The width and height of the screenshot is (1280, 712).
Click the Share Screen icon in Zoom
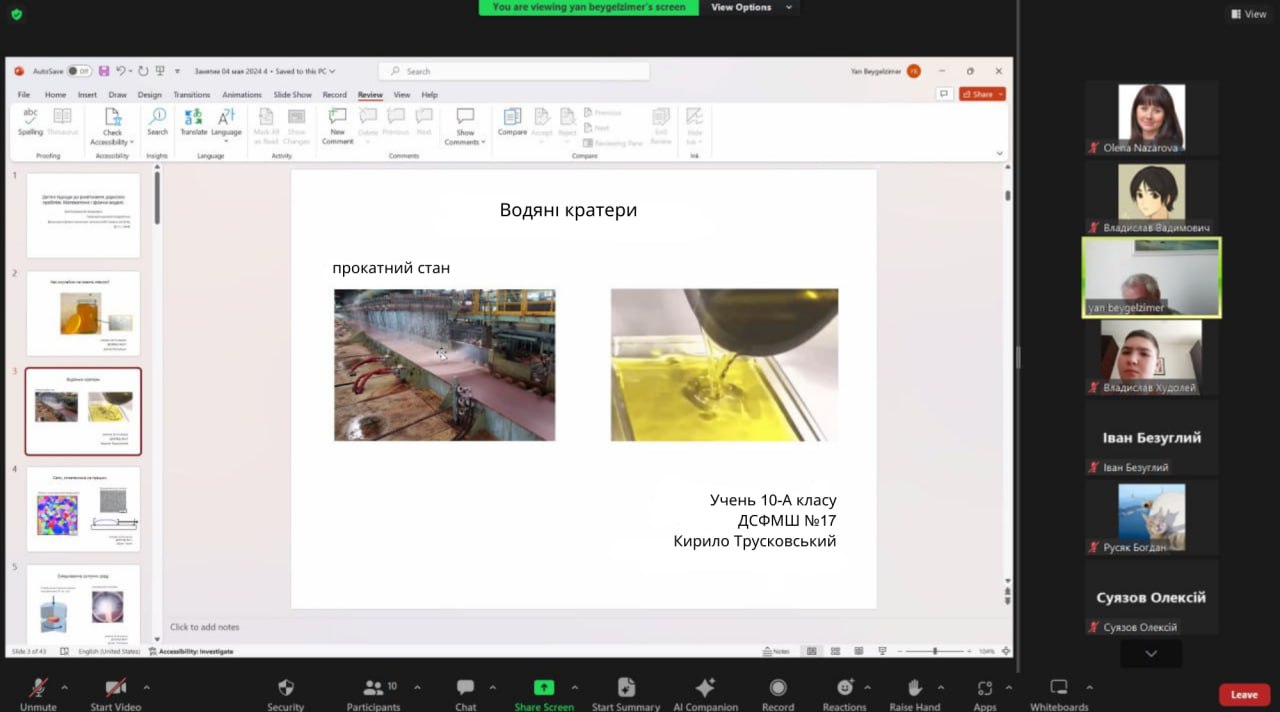tap(544, 688)
